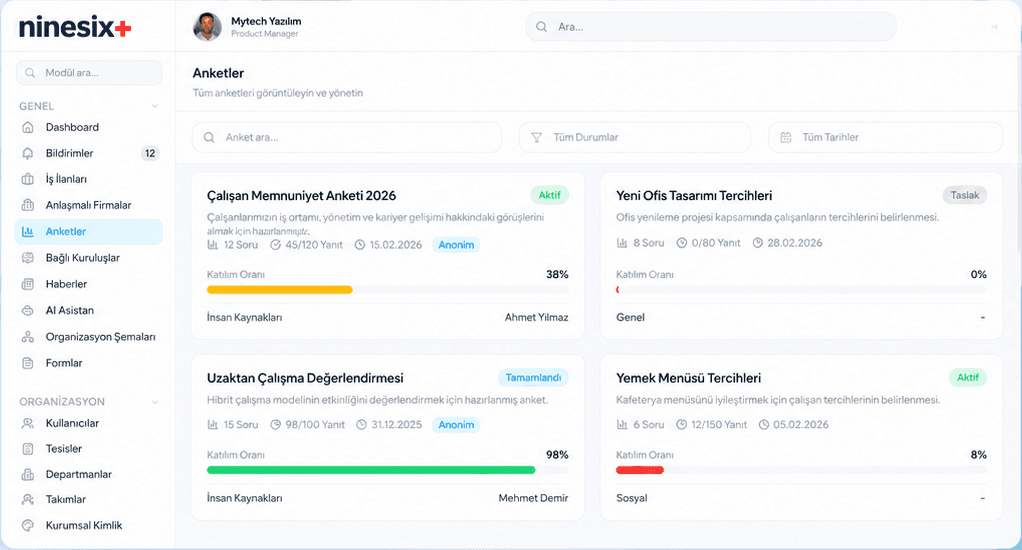Select AI Asistan menu item
The width and height of the screenshot is (1022, 550).
(89, 310)
